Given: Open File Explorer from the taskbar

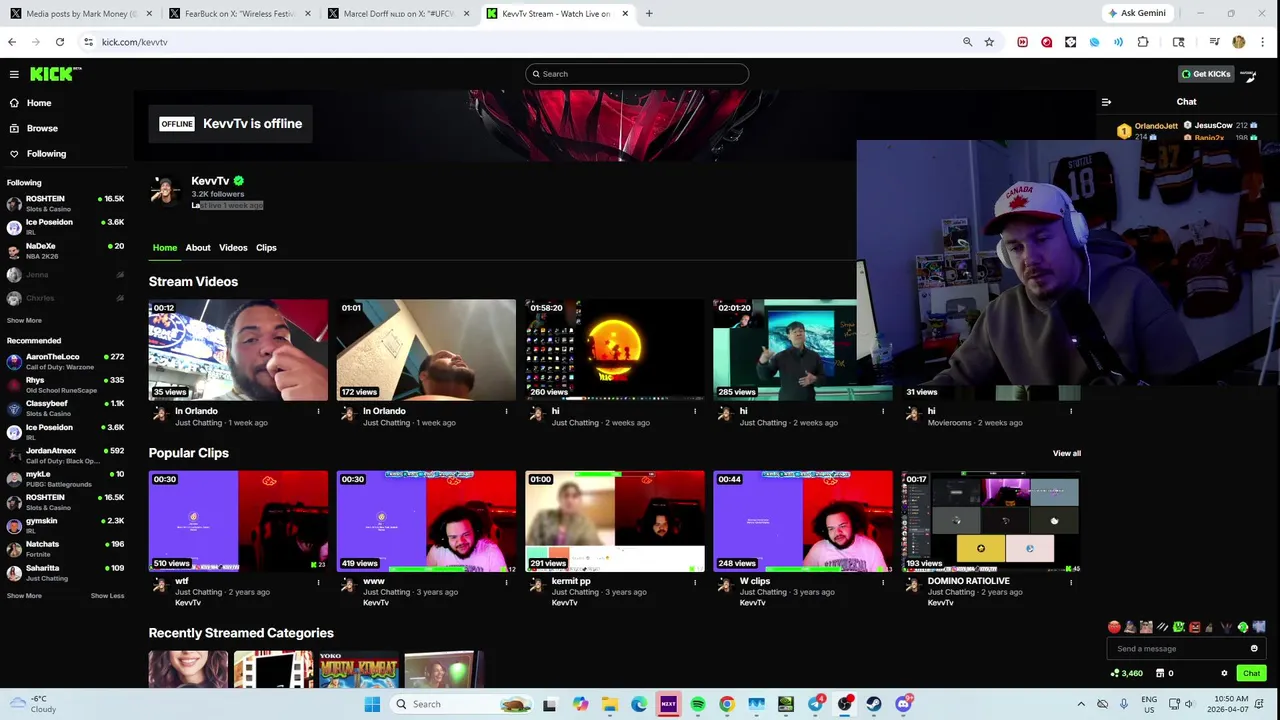Looking at the screenshot, I should click(610, 704).
